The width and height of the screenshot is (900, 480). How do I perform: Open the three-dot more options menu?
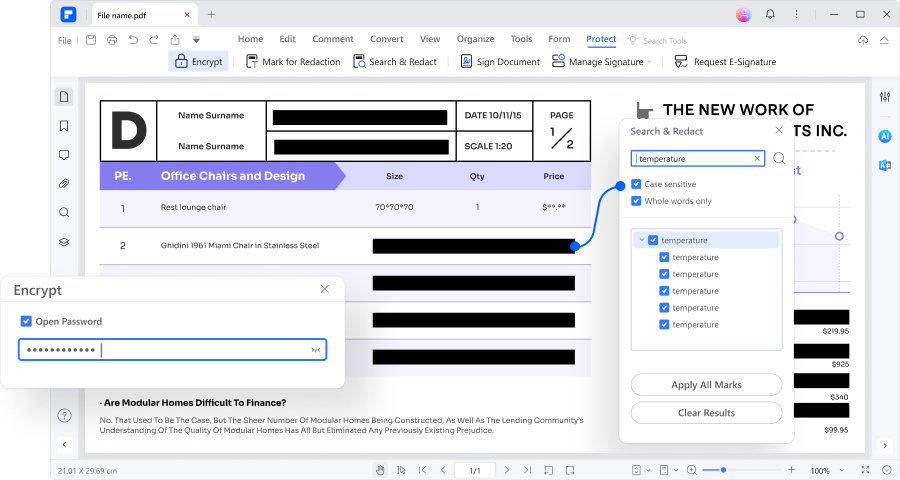796,14
